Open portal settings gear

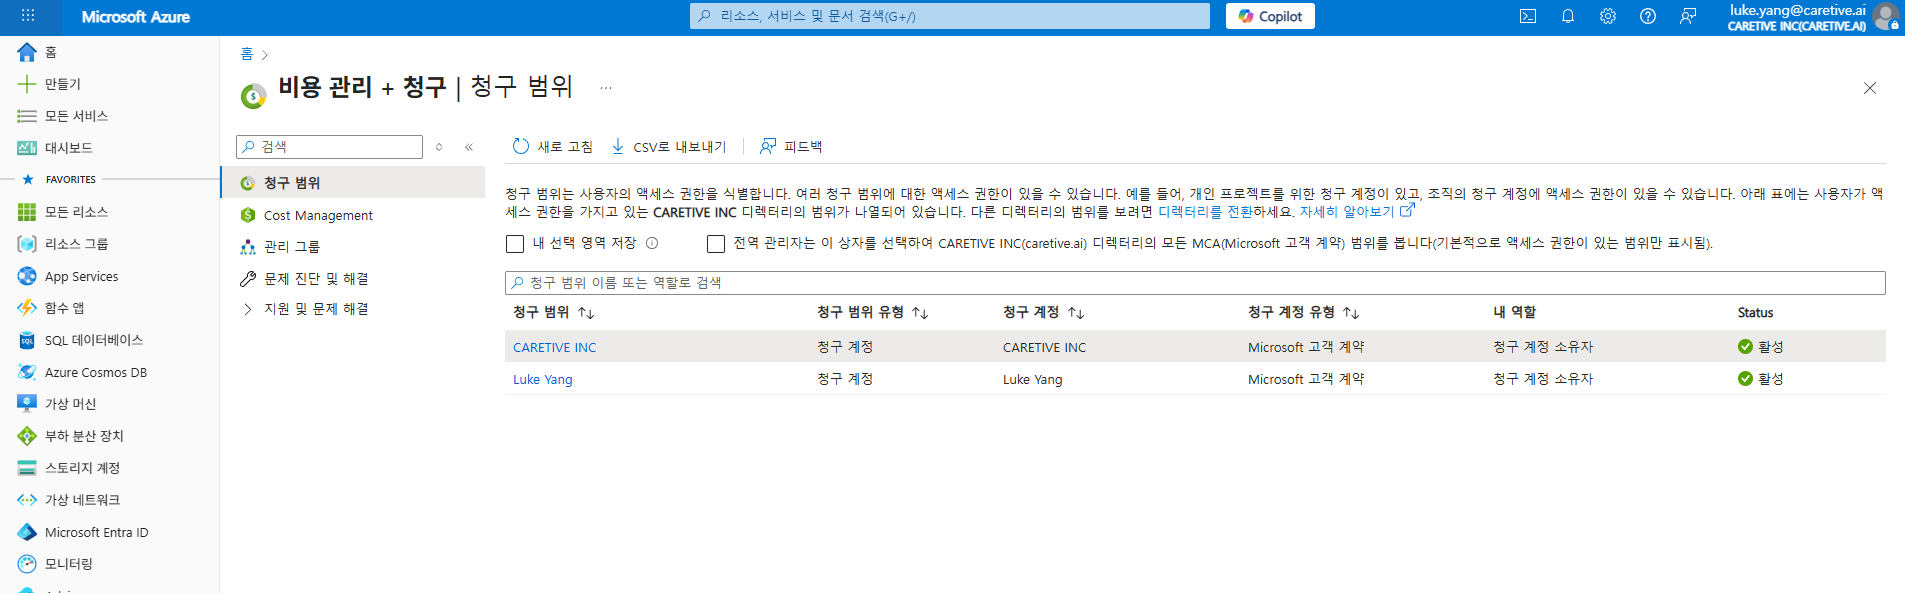pos(1608,16)
